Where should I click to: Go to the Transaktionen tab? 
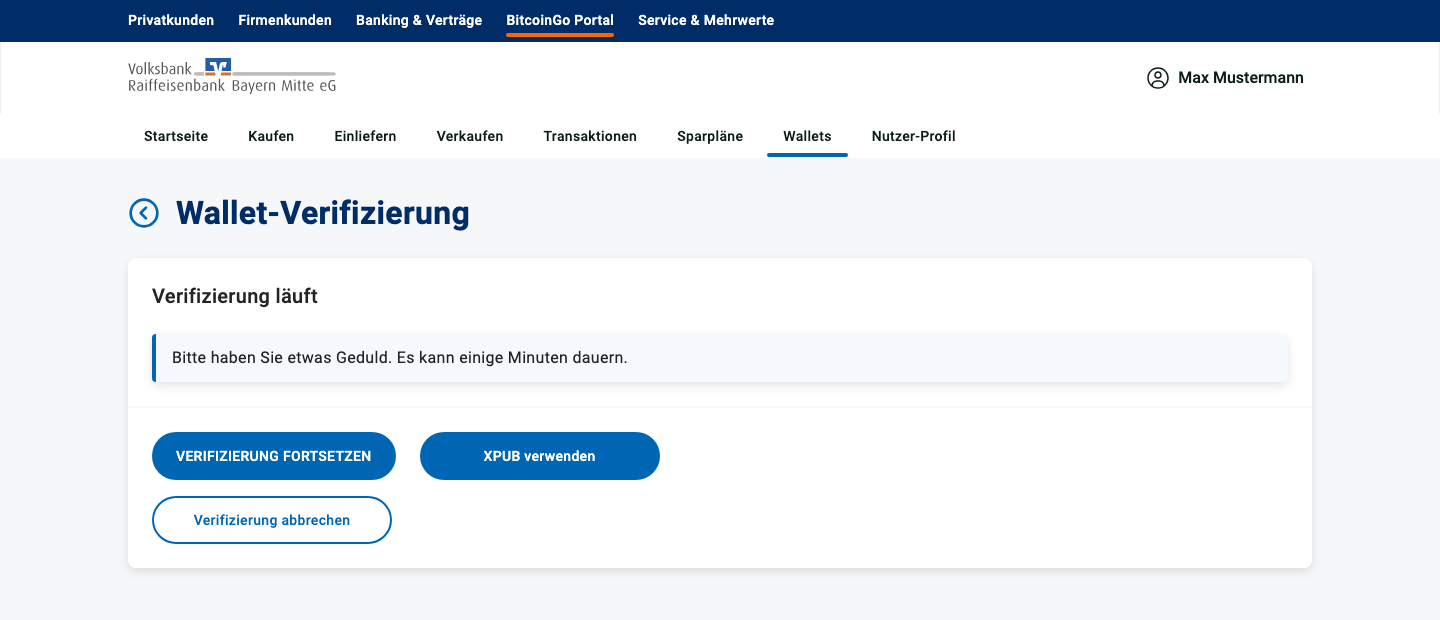pos(590,136)
